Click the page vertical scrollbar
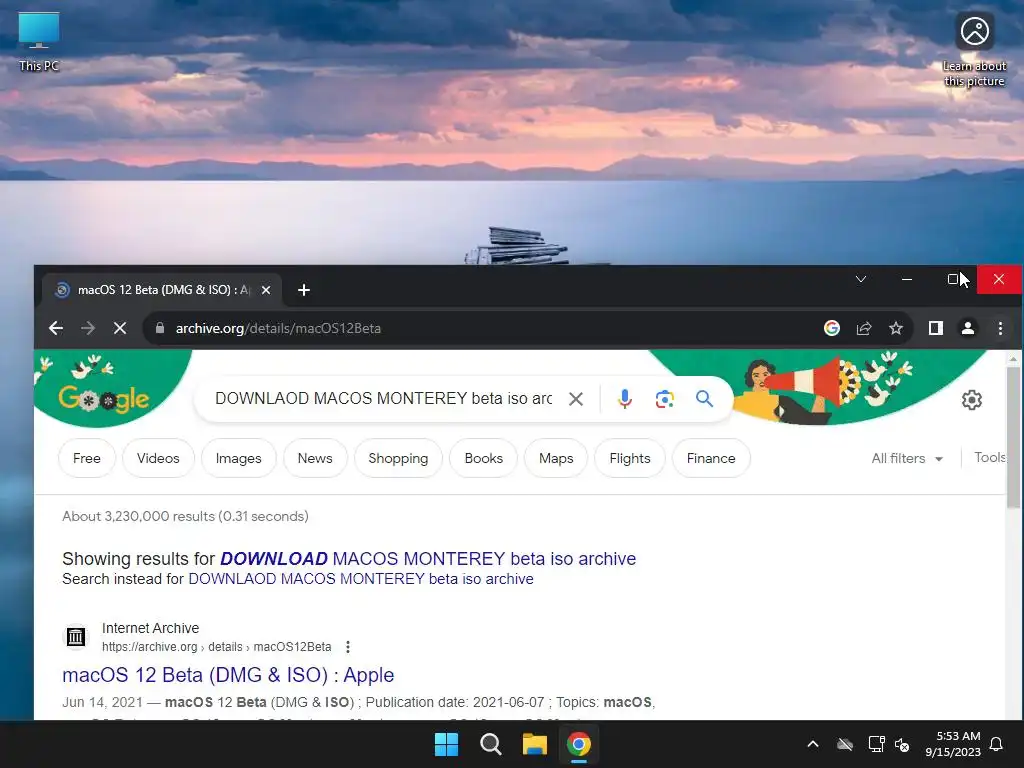 1013,438
